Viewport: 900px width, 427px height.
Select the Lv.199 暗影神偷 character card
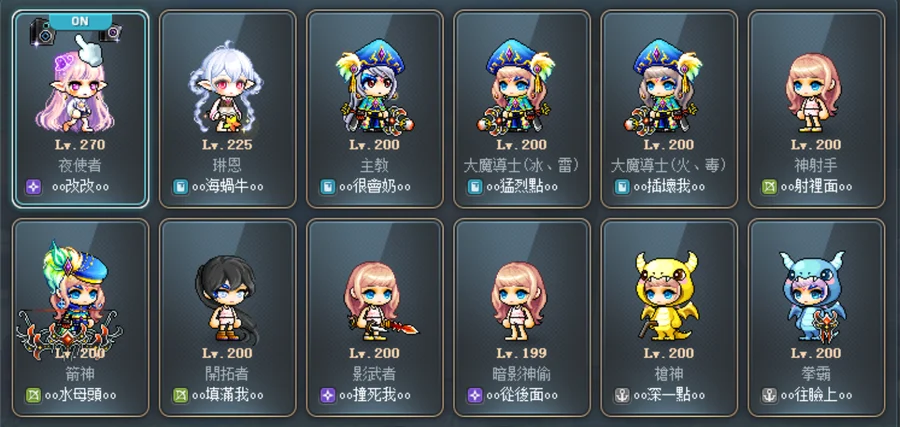pos(522,317)
